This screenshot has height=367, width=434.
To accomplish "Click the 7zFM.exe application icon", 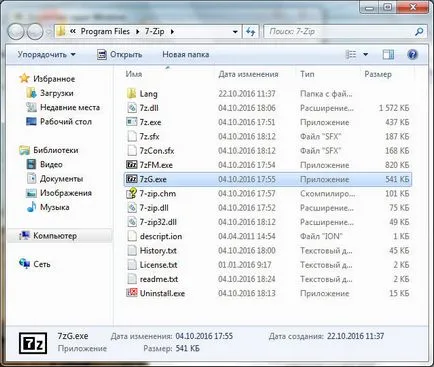I will (132, 165).
